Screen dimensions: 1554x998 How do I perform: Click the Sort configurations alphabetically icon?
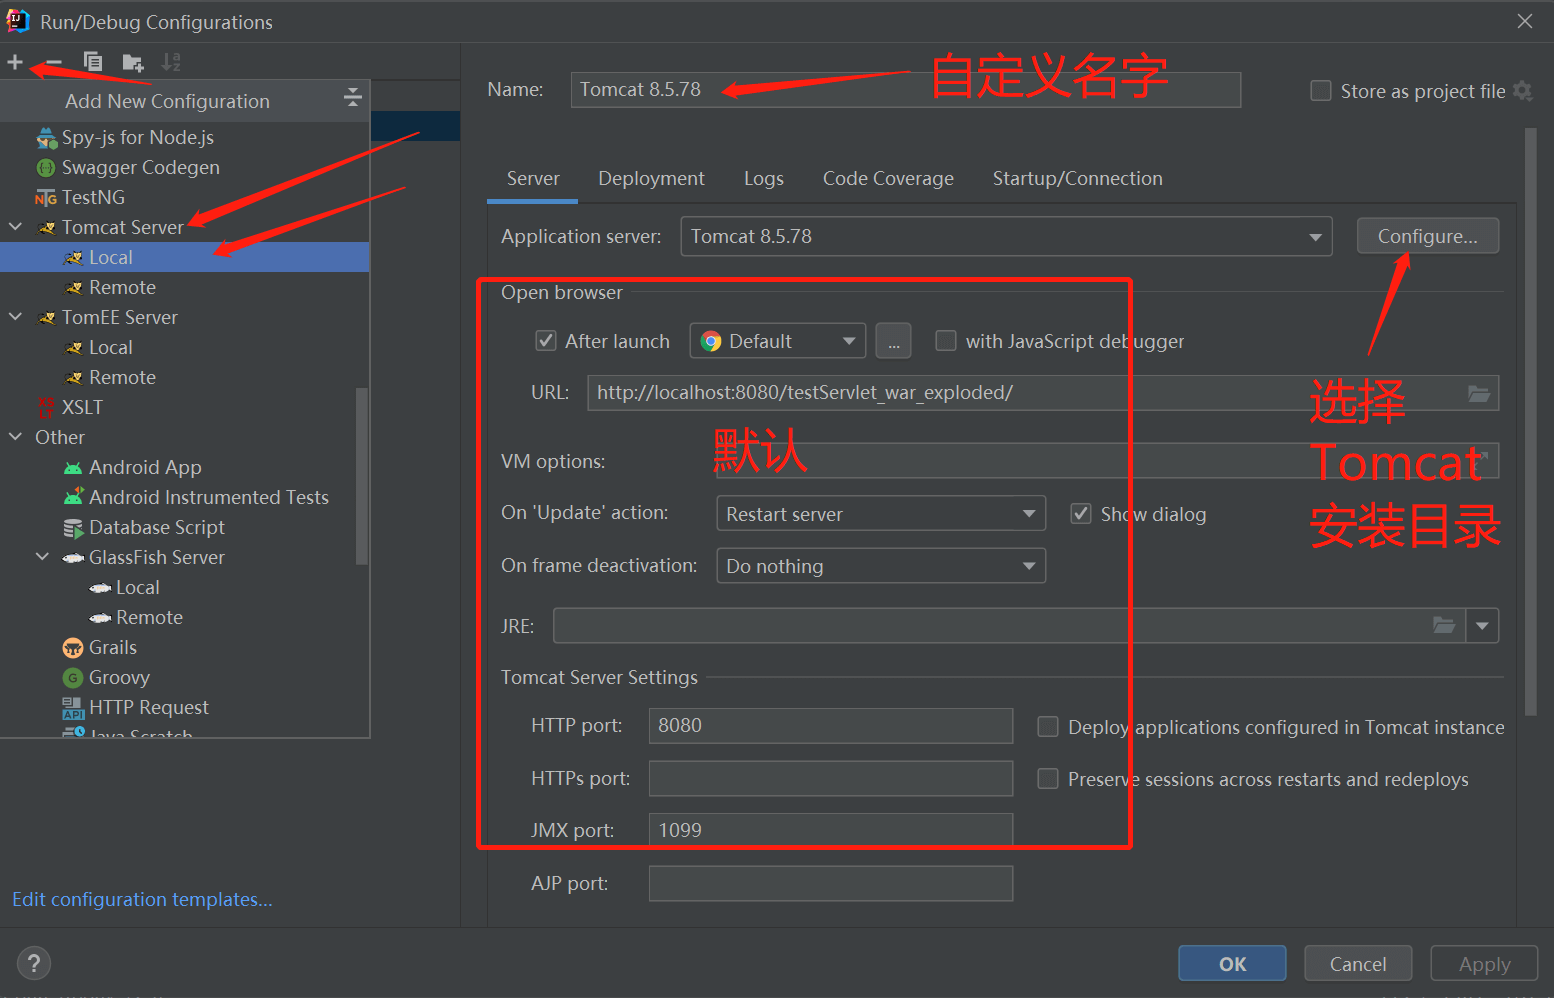171,62
